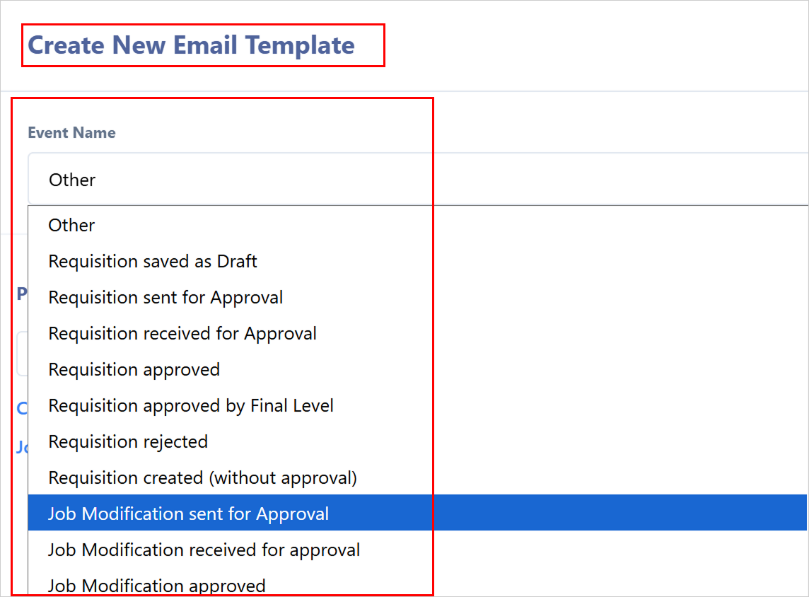The width and height of the screenshot is (809, 597).
Task: Choose the Job Modification approved option
Action: point(417,583)
